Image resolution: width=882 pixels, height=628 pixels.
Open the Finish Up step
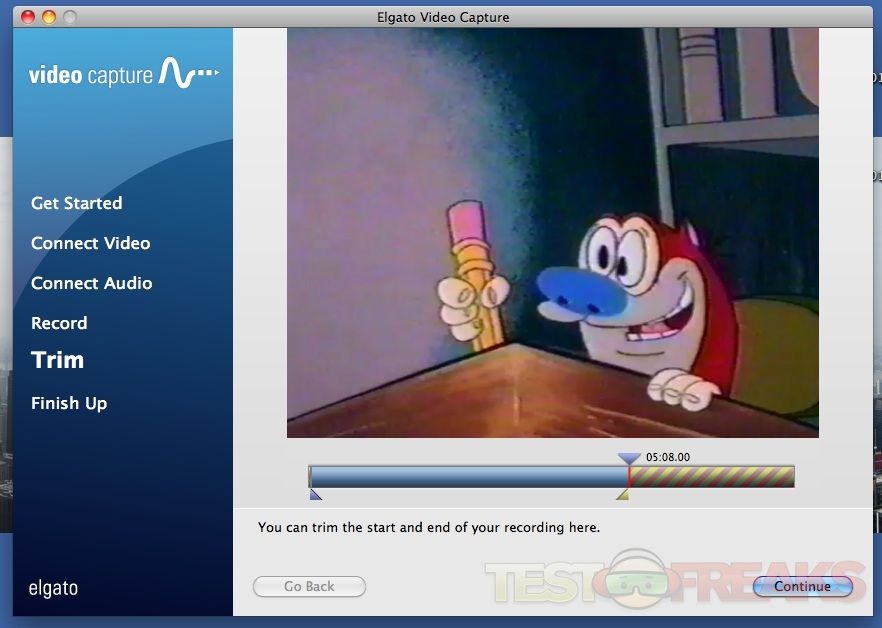[x=69, y=403]
